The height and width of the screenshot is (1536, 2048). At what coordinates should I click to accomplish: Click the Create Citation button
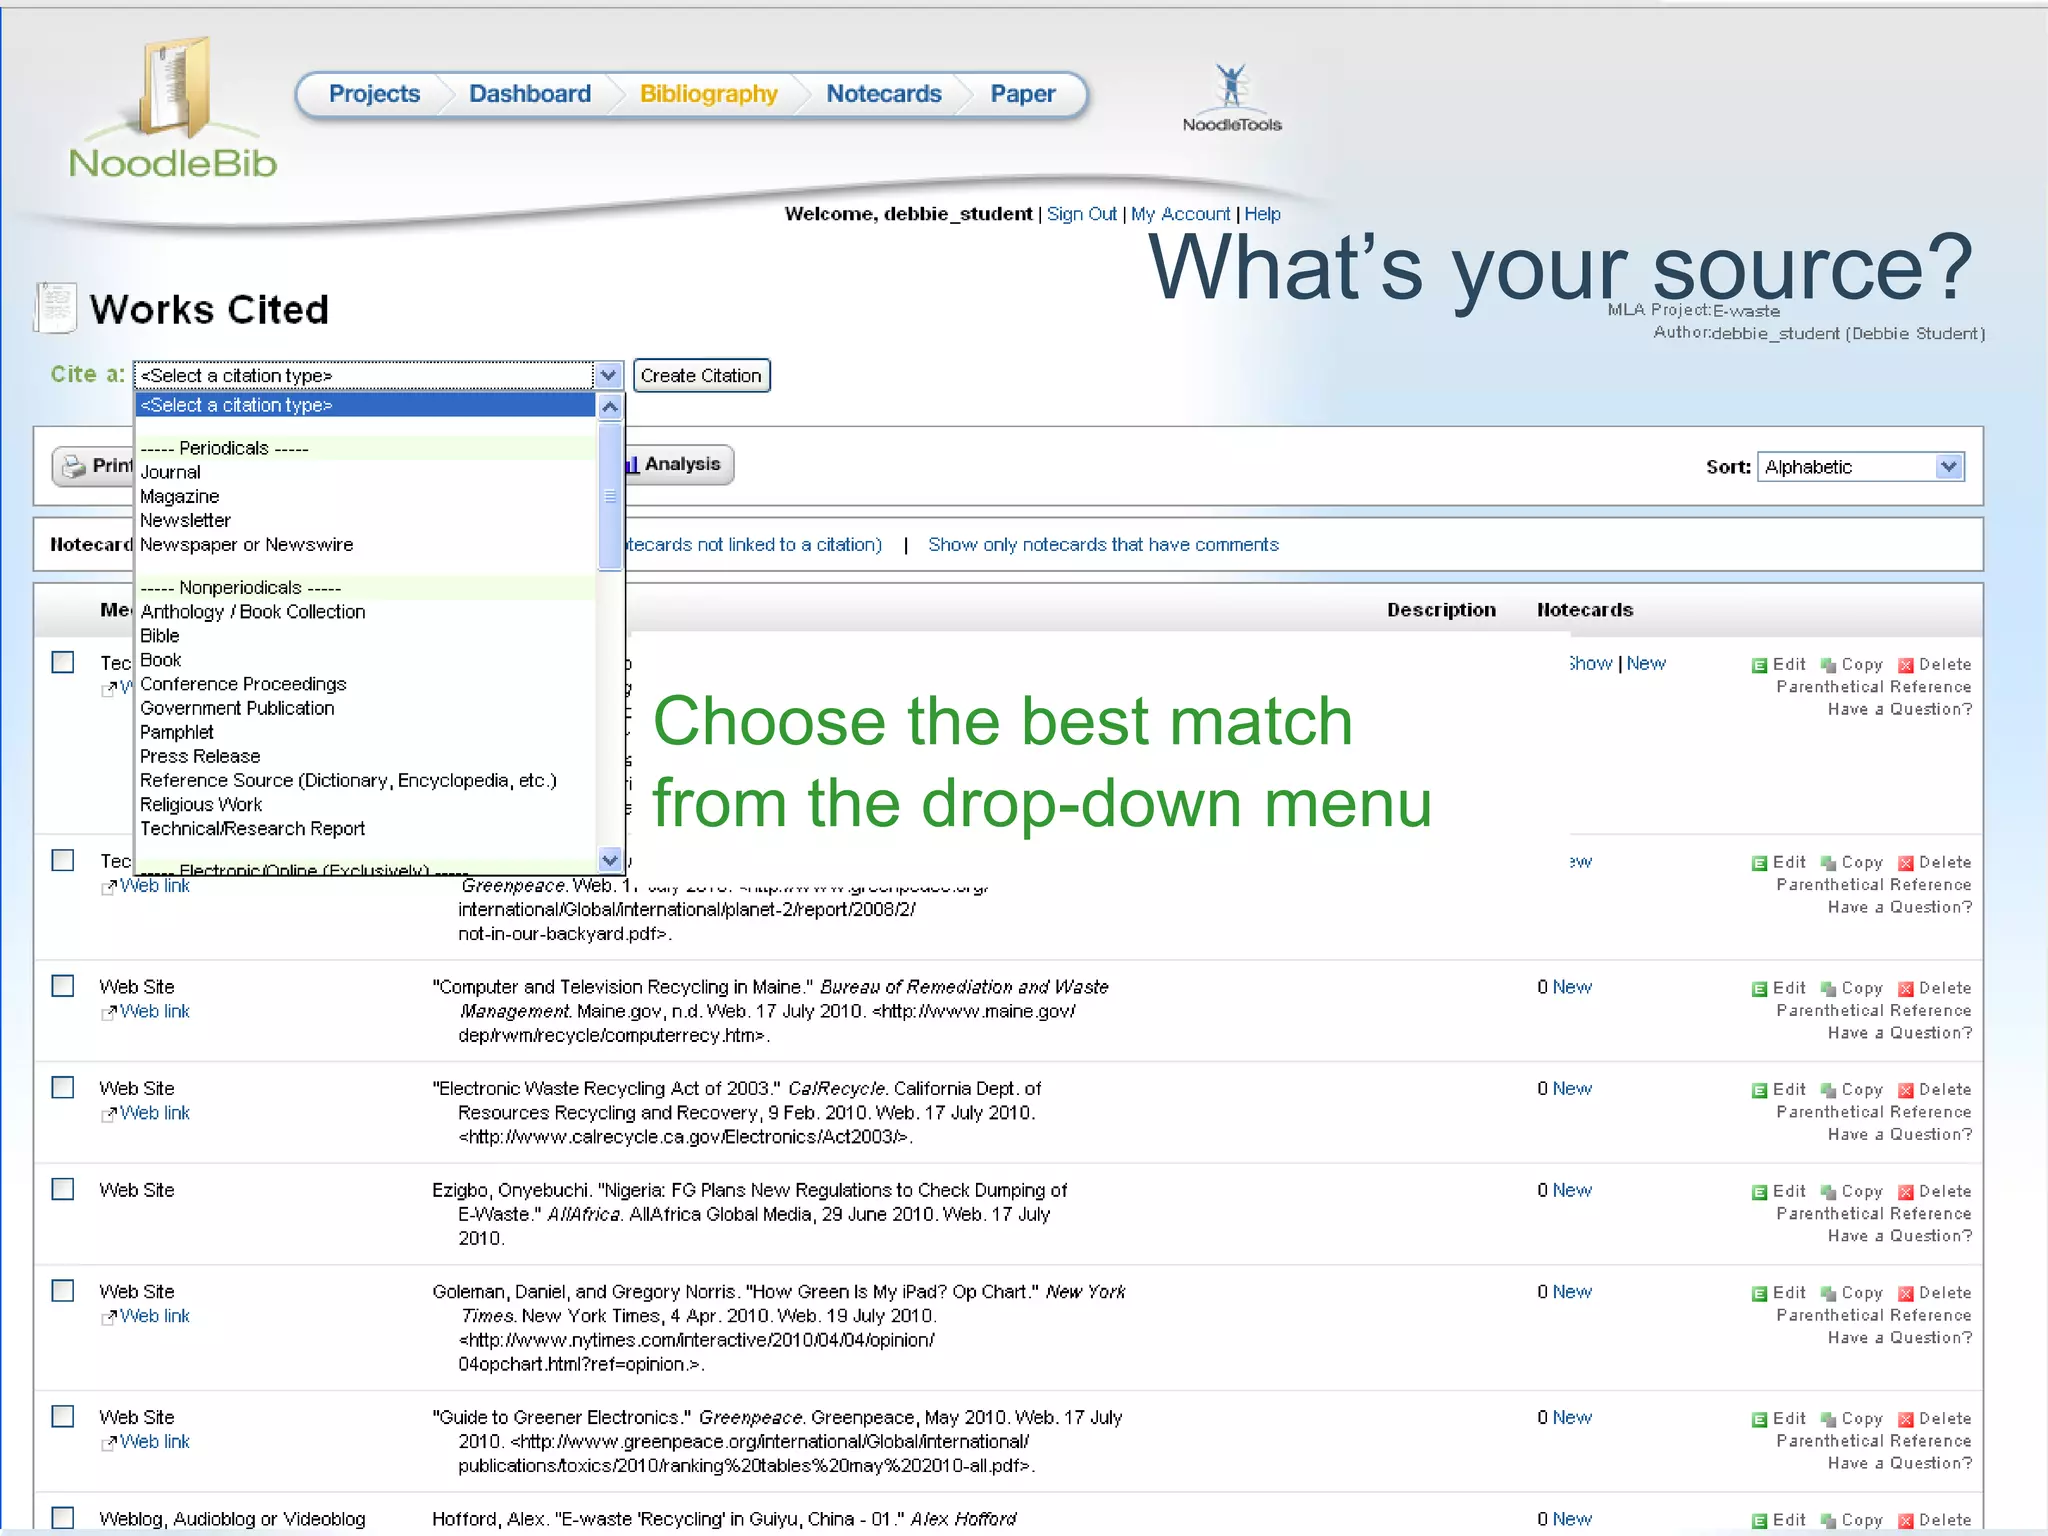click(x=701, y=375)
